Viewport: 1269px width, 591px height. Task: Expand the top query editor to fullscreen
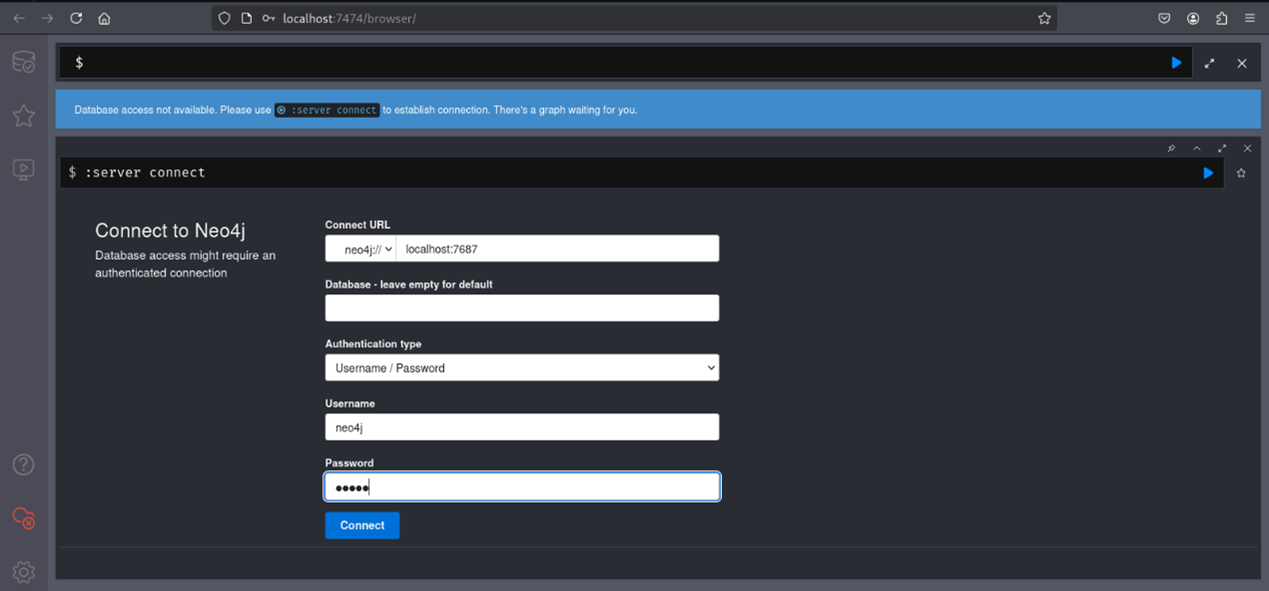point(1209,63)
